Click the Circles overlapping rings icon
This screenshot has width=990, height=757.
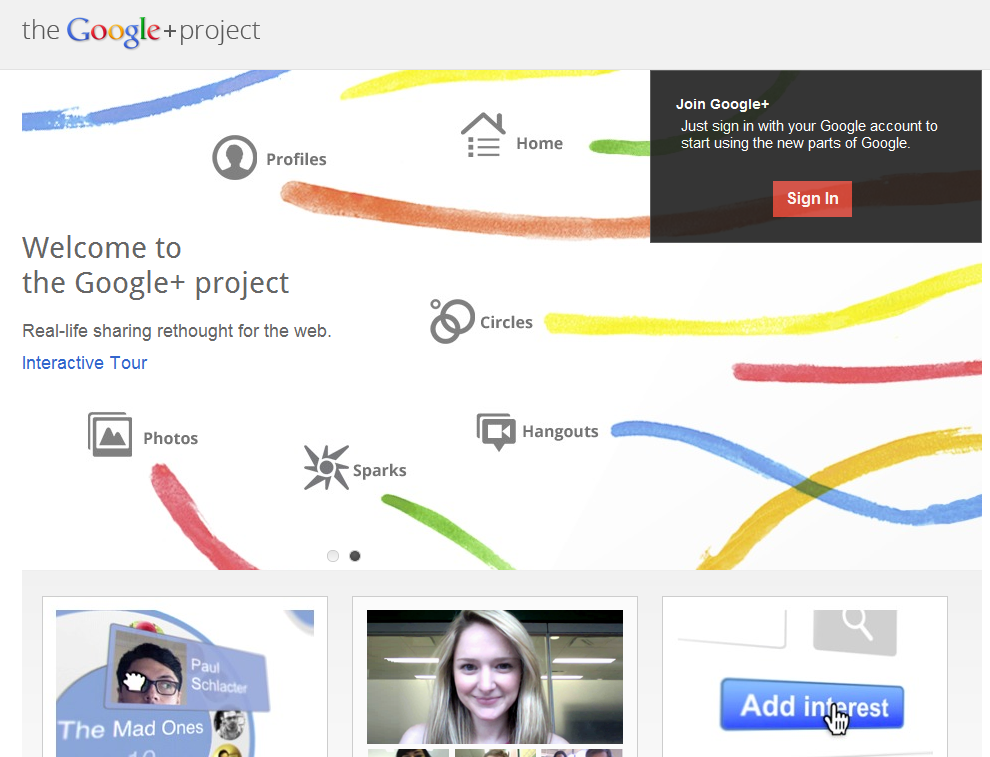451,321
